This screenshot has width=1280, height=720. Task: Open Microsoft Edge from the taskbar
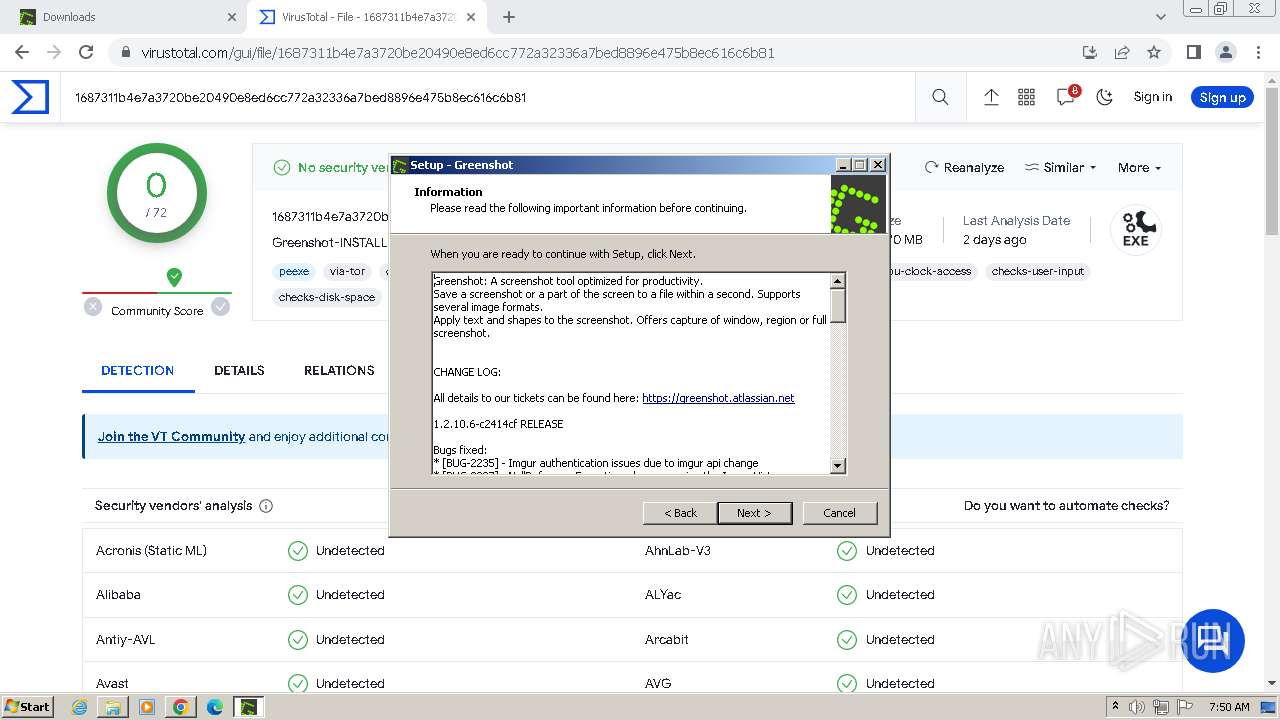point(214,707)
